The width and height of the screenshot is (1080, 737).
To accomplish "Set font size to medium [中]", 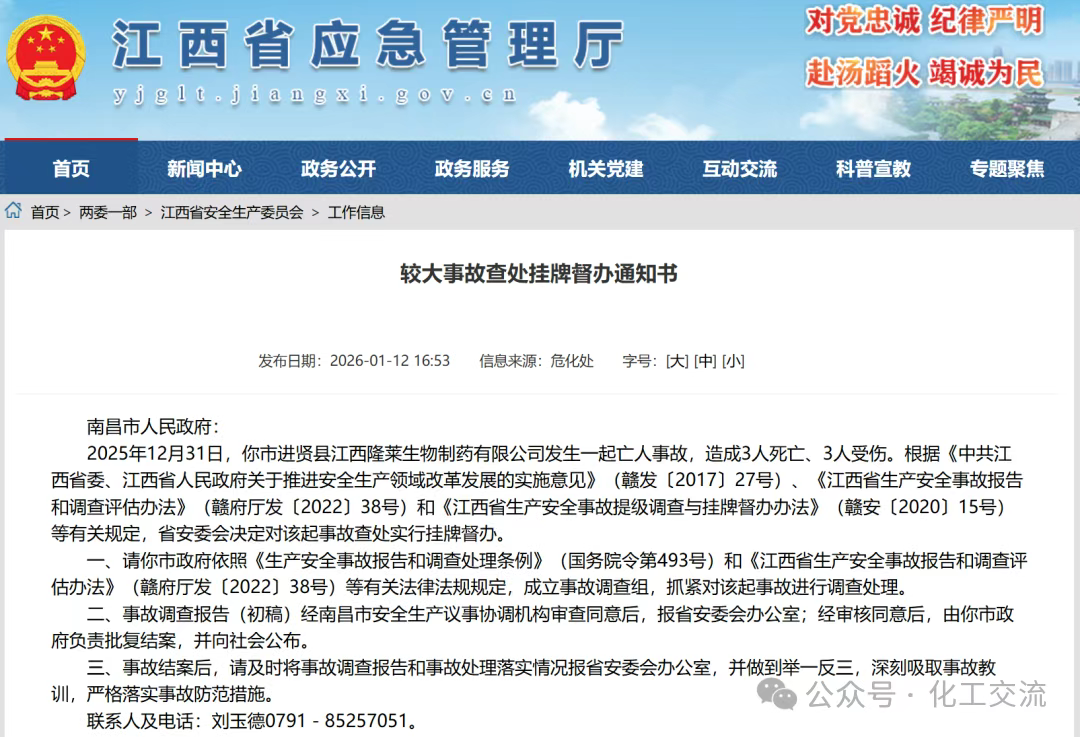I will [x=705, y=361].
